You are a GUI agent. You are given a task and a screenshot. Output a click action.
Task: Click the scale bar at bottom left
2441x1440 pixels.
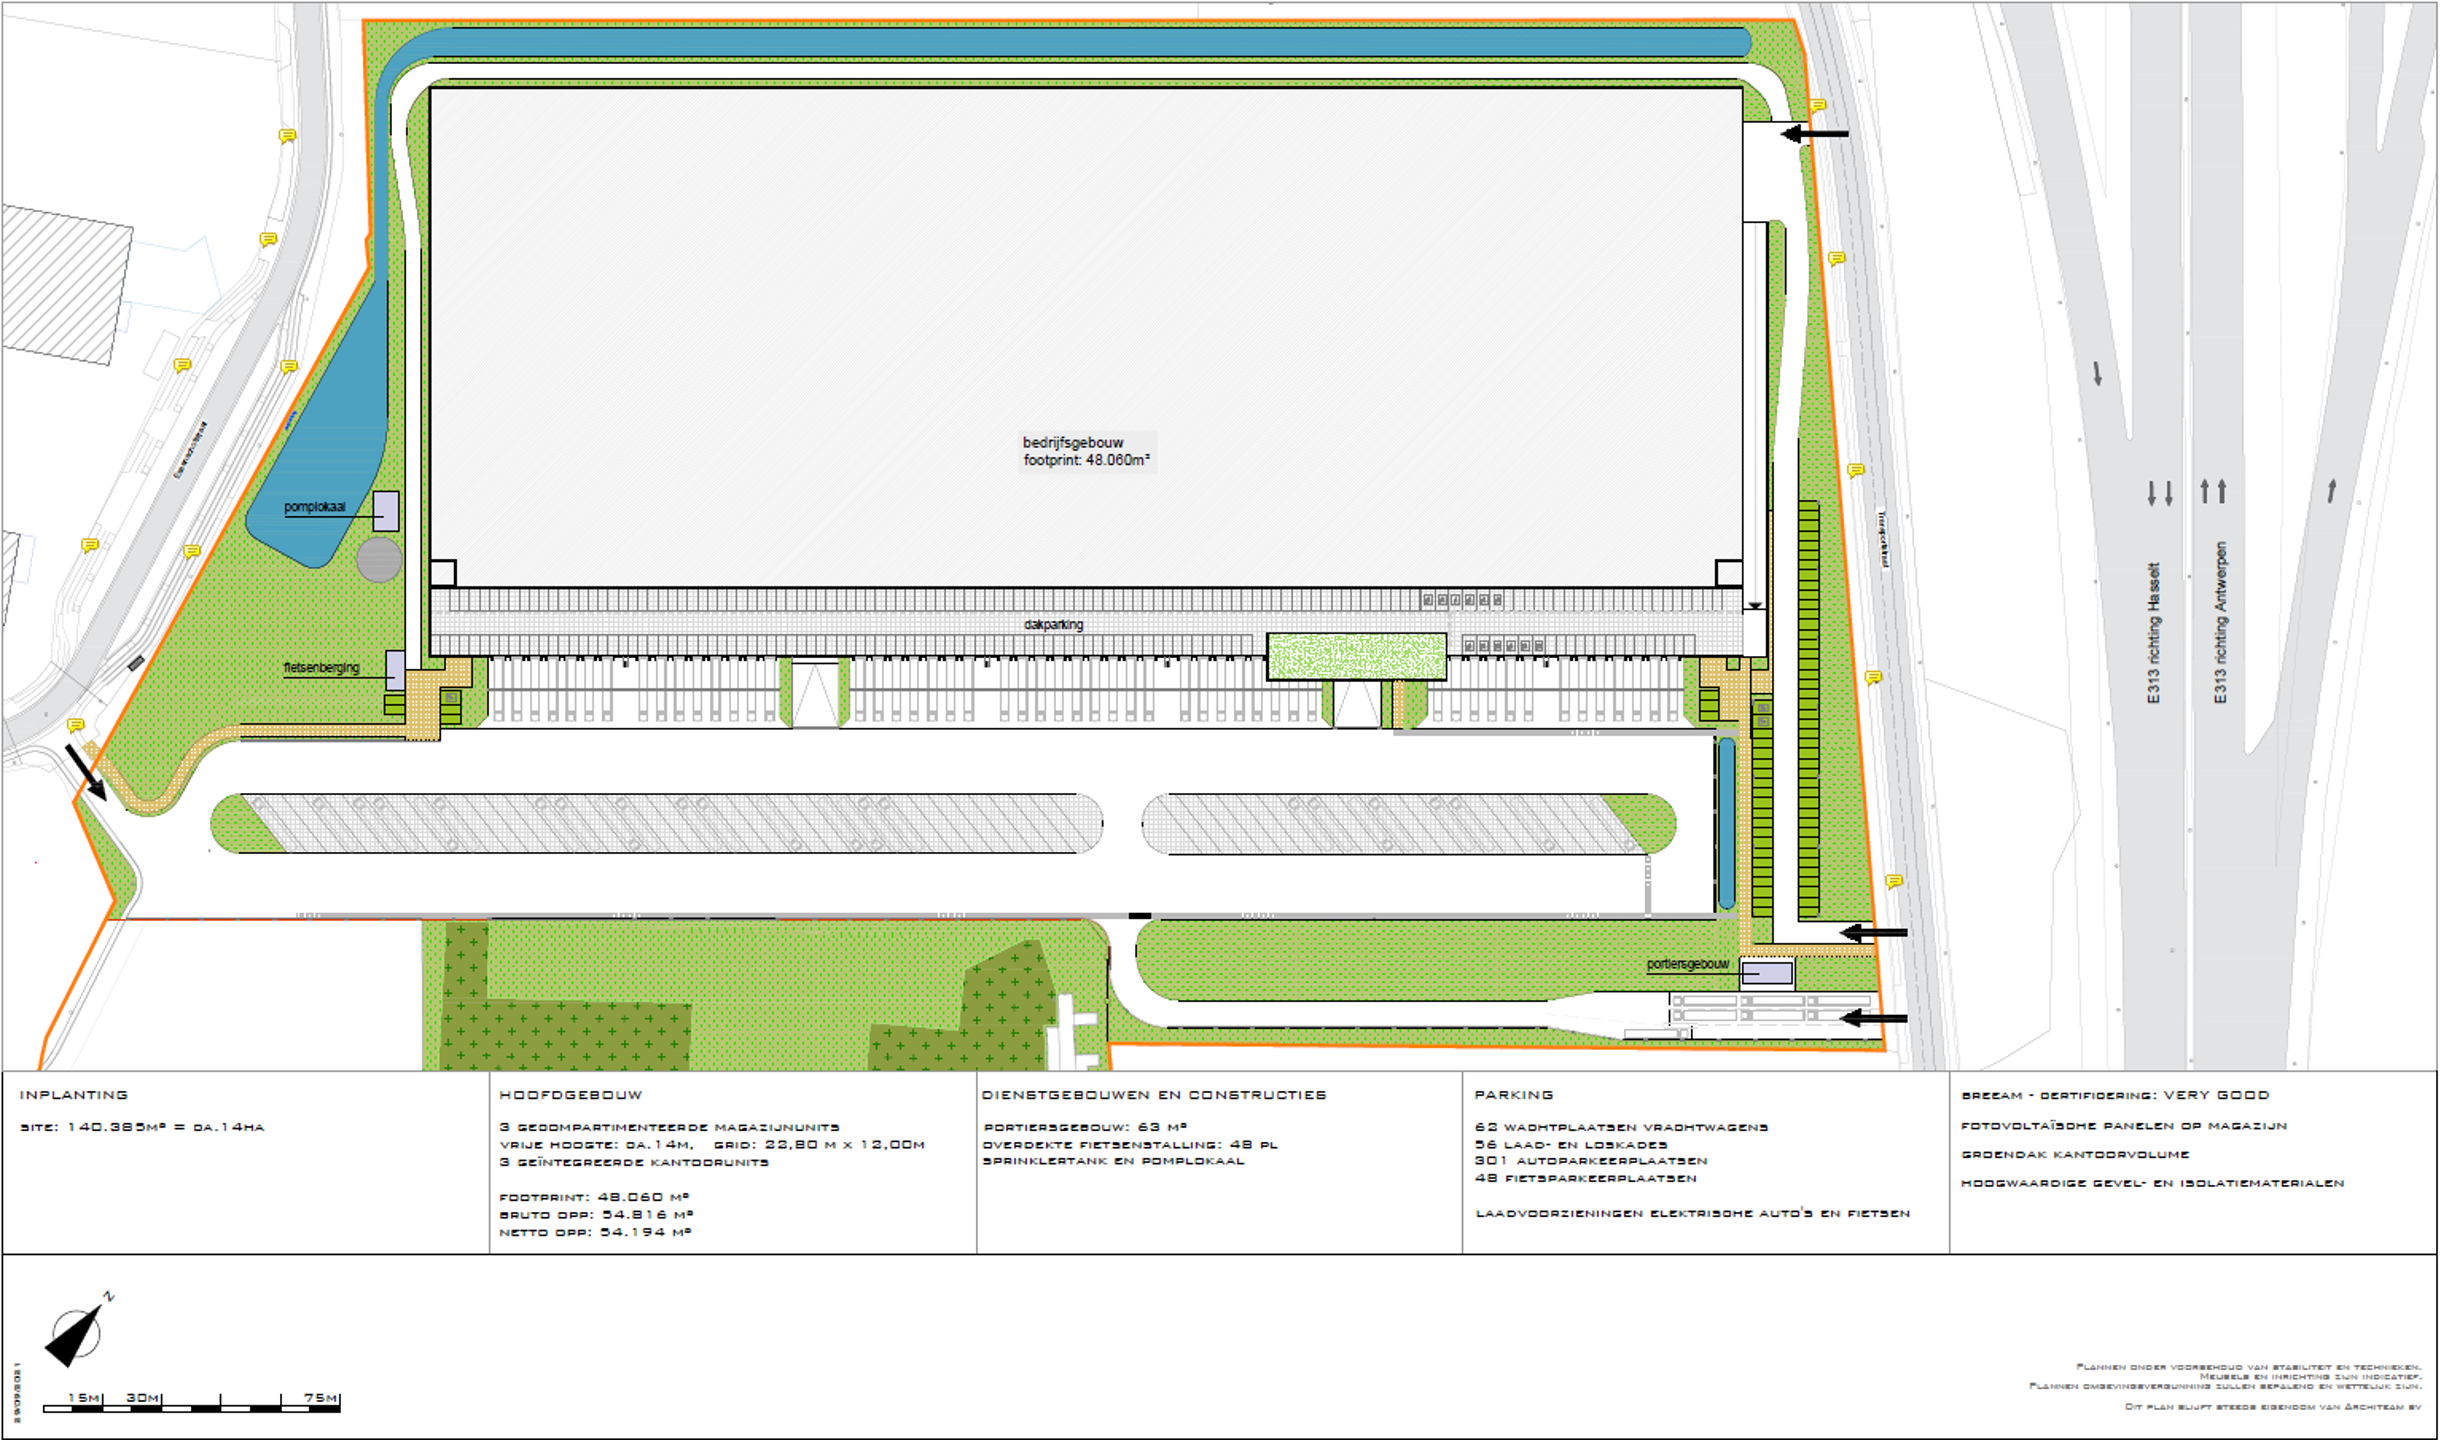tap(191, 1407)
